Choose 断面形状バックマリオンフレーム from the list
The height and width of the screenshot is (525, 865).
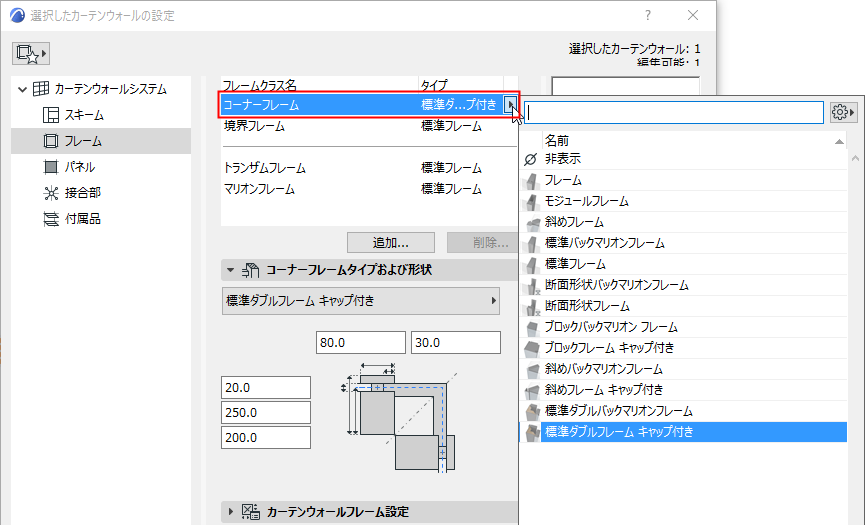[683, 285]
